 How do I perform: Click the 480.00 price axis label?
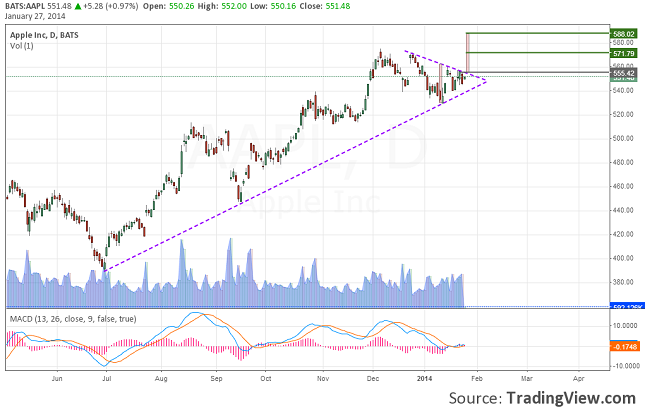click(x=623, y=162)
